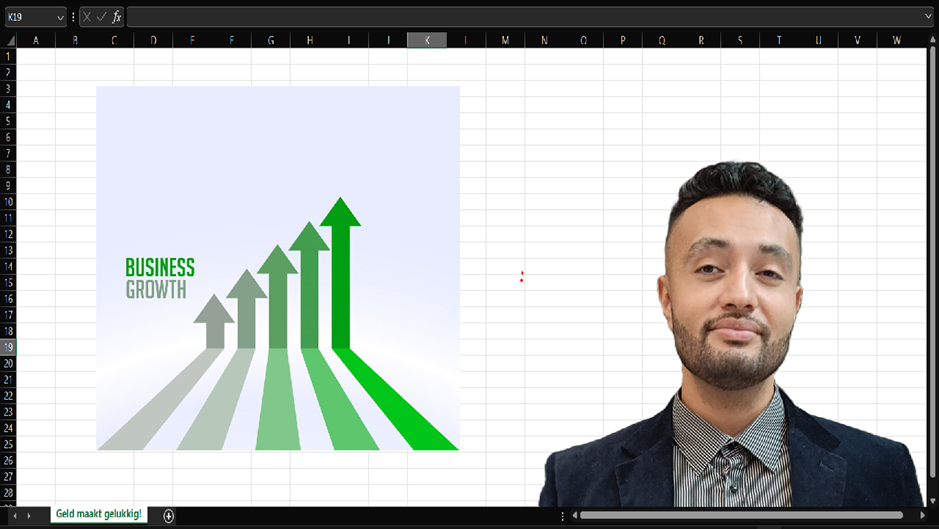The image size is (939, 529).
Task: Click the Enter checkmark in formula bar
Action: [101, 17]
